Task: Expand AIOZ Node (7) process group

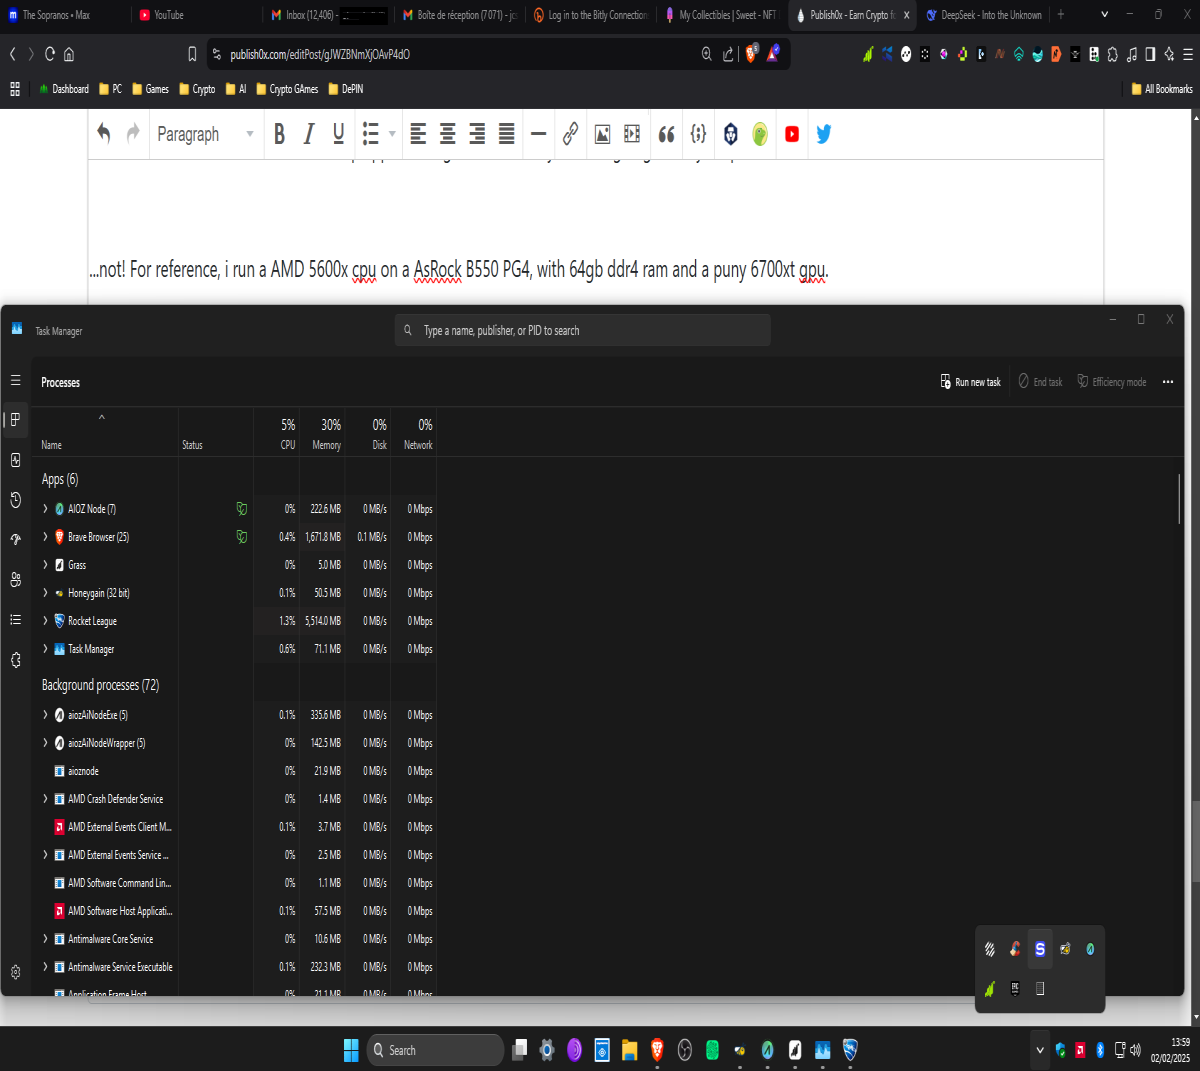Action: click(45, 509)
